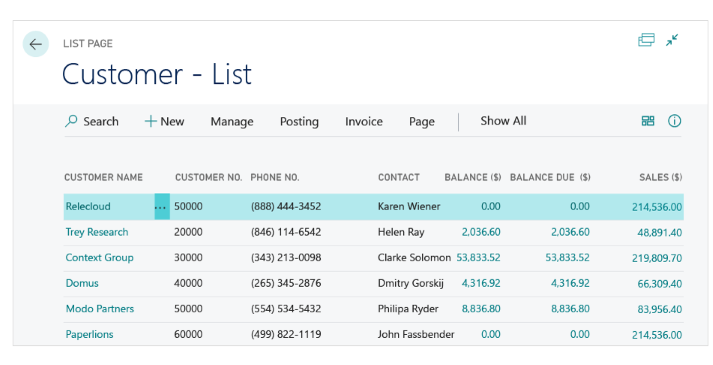Viewport: 713px width, 365px height.
Task: Select customer number 30000 cell
Action: pyautogui.click(x=188, y=258)
